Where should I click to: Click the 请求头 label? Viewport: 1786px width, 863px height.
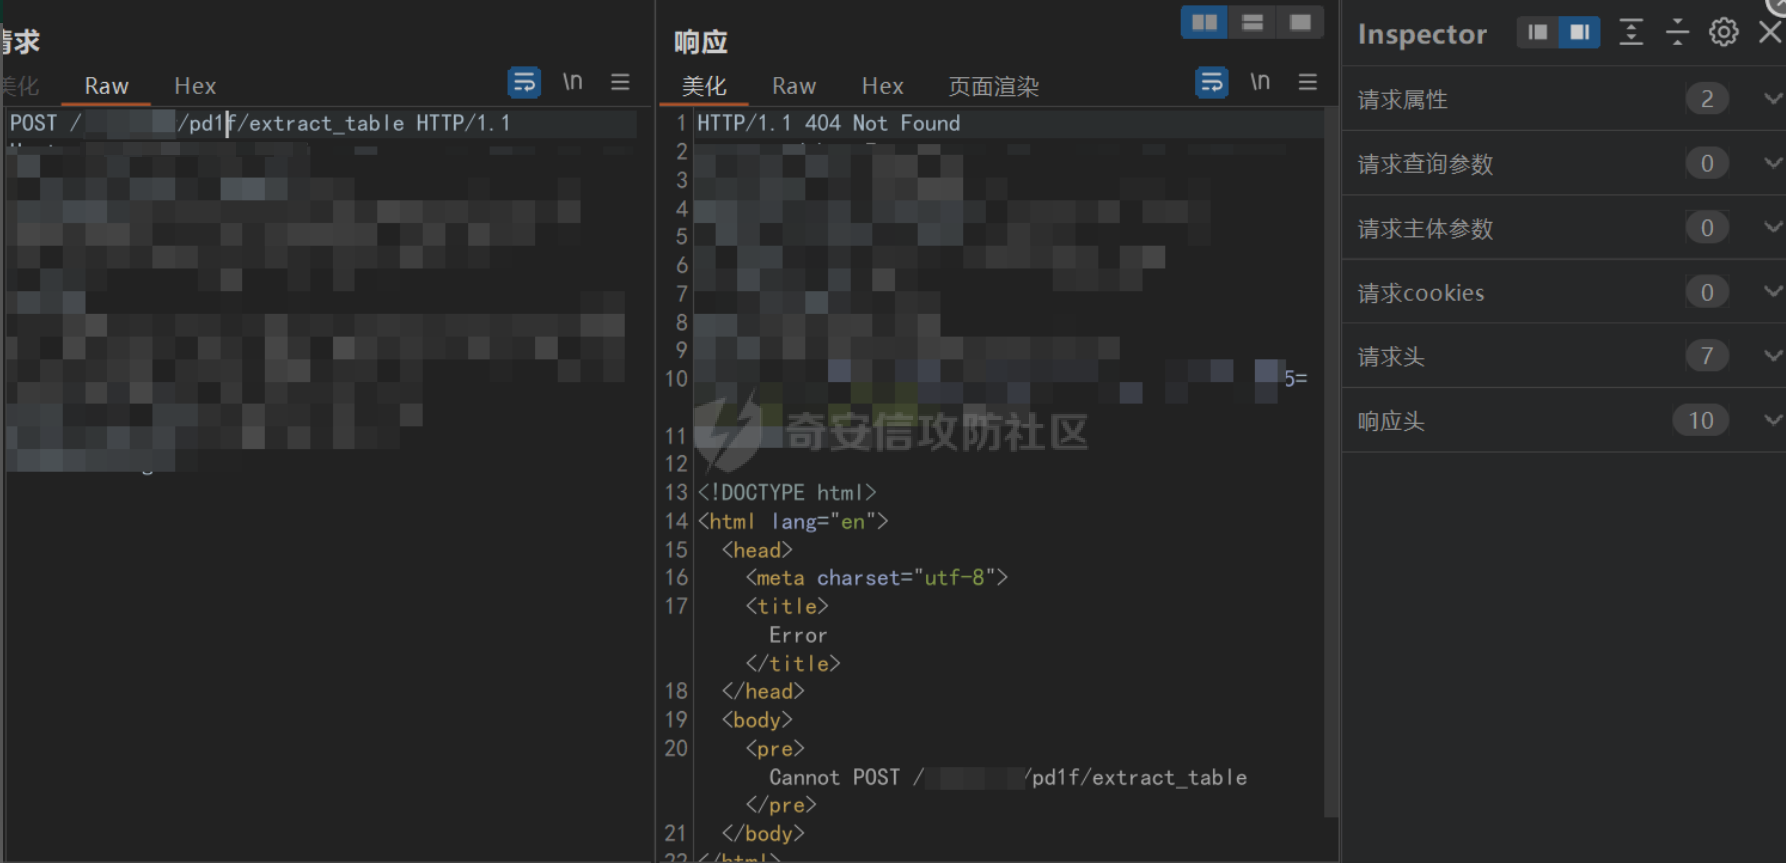[x=1391, y=356]
